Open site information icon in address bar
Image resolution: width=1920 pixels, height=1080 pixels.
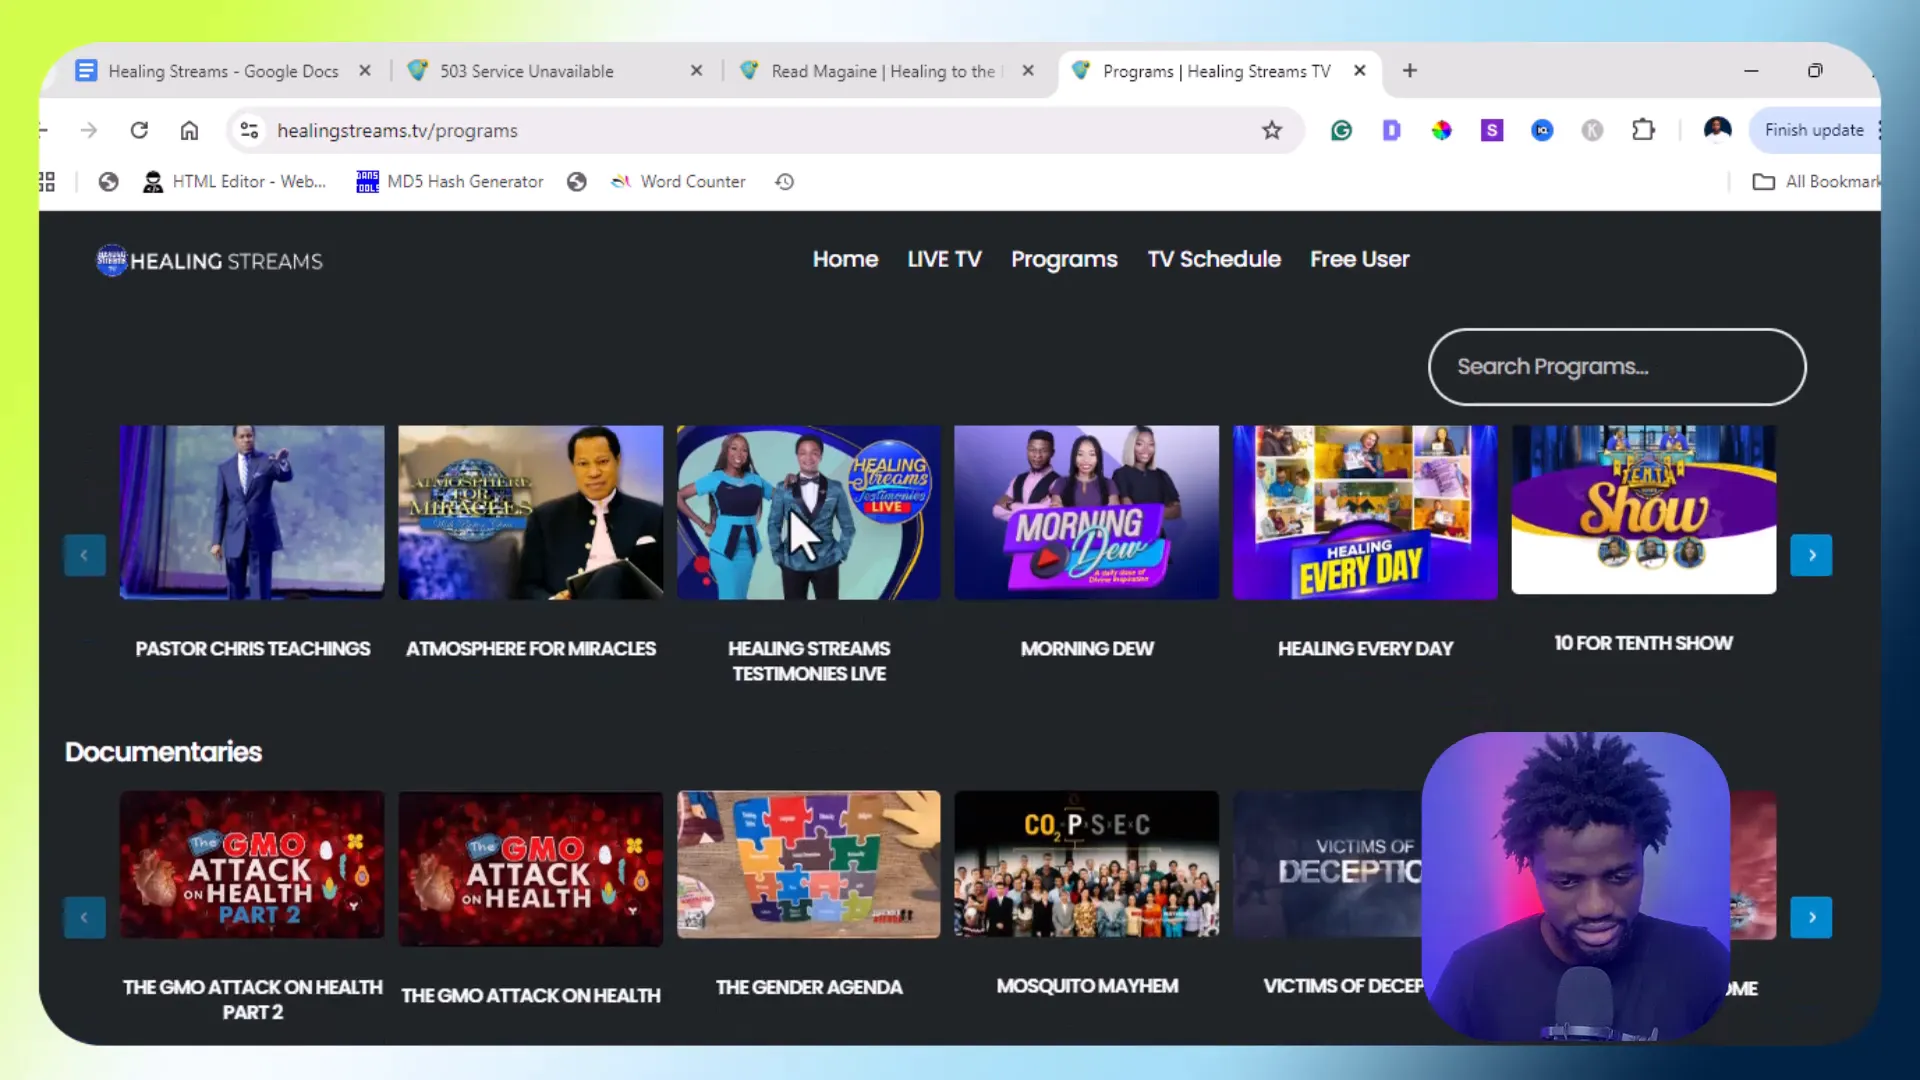point(250,130)
